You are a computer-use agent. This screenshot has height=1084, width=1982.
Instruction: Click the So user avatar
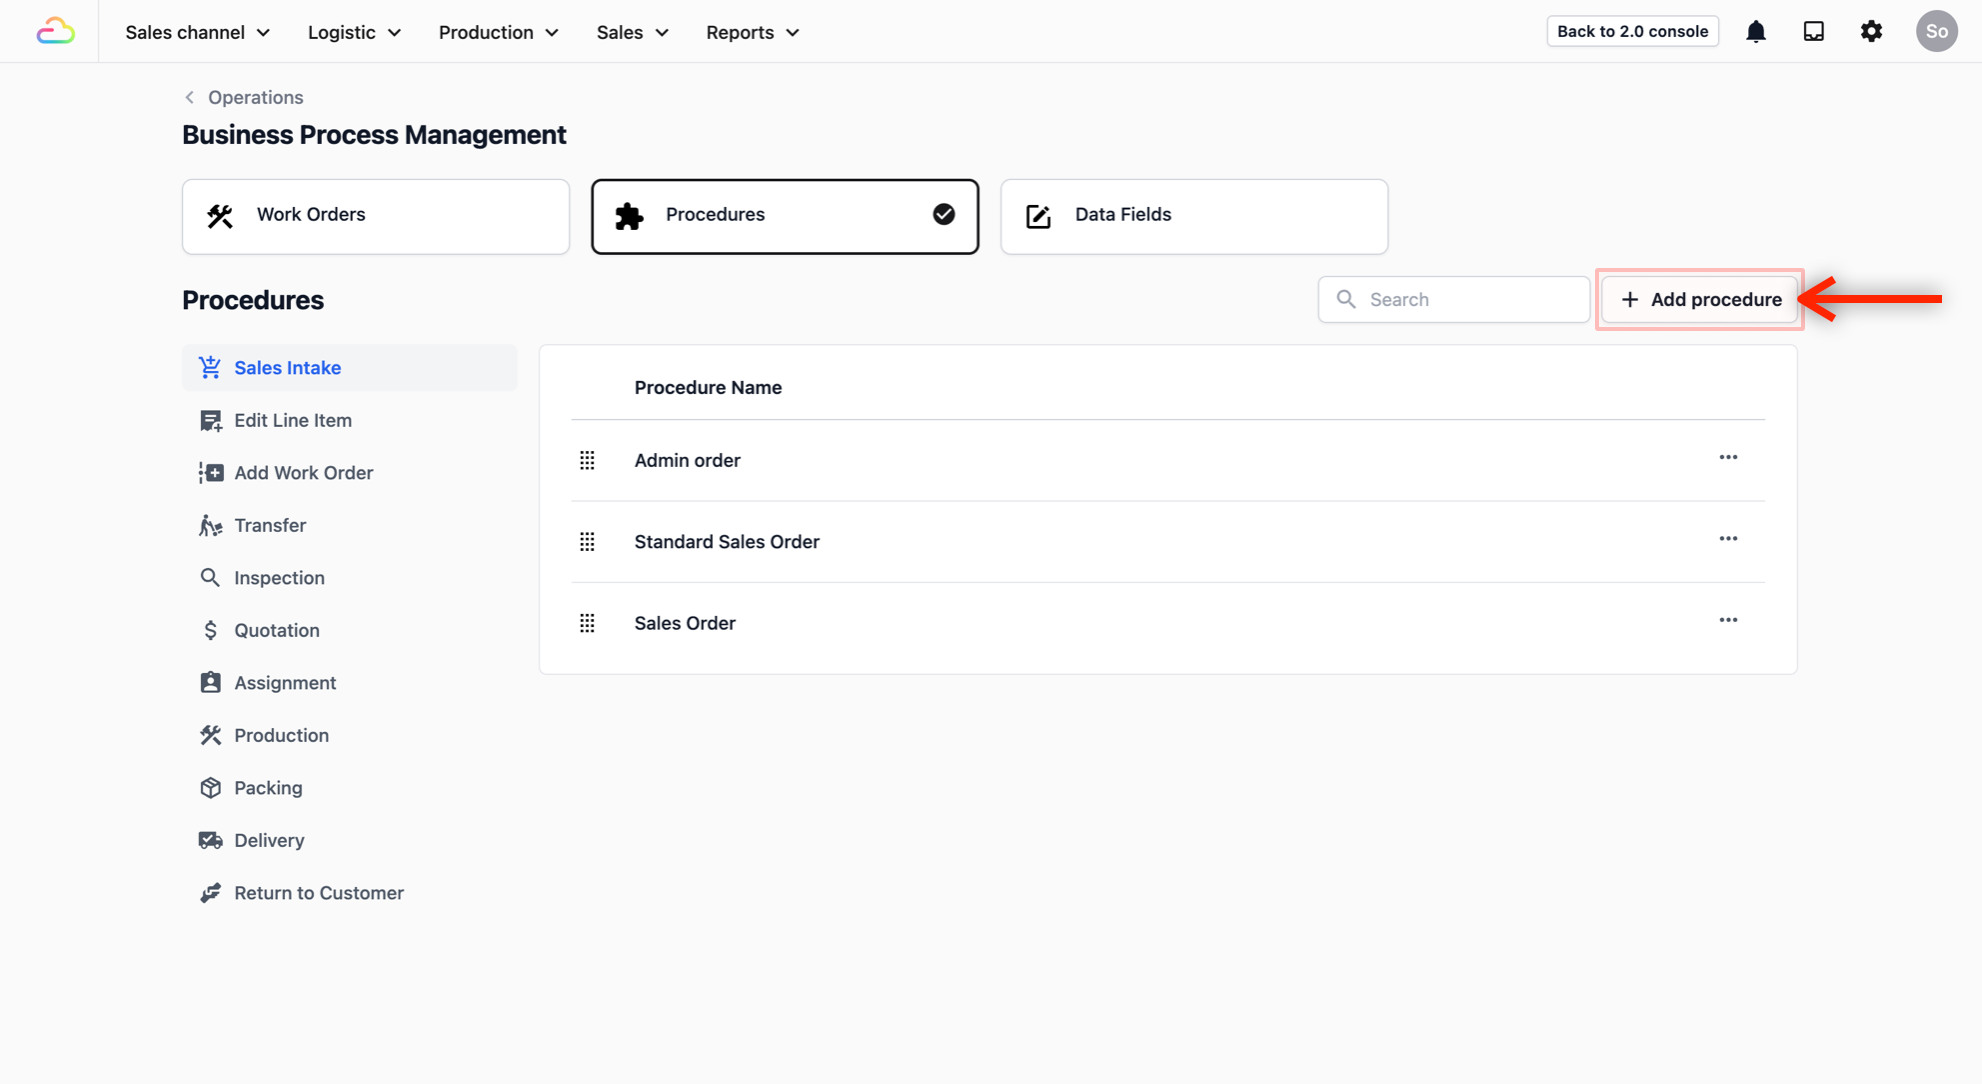pos(1936,32)
